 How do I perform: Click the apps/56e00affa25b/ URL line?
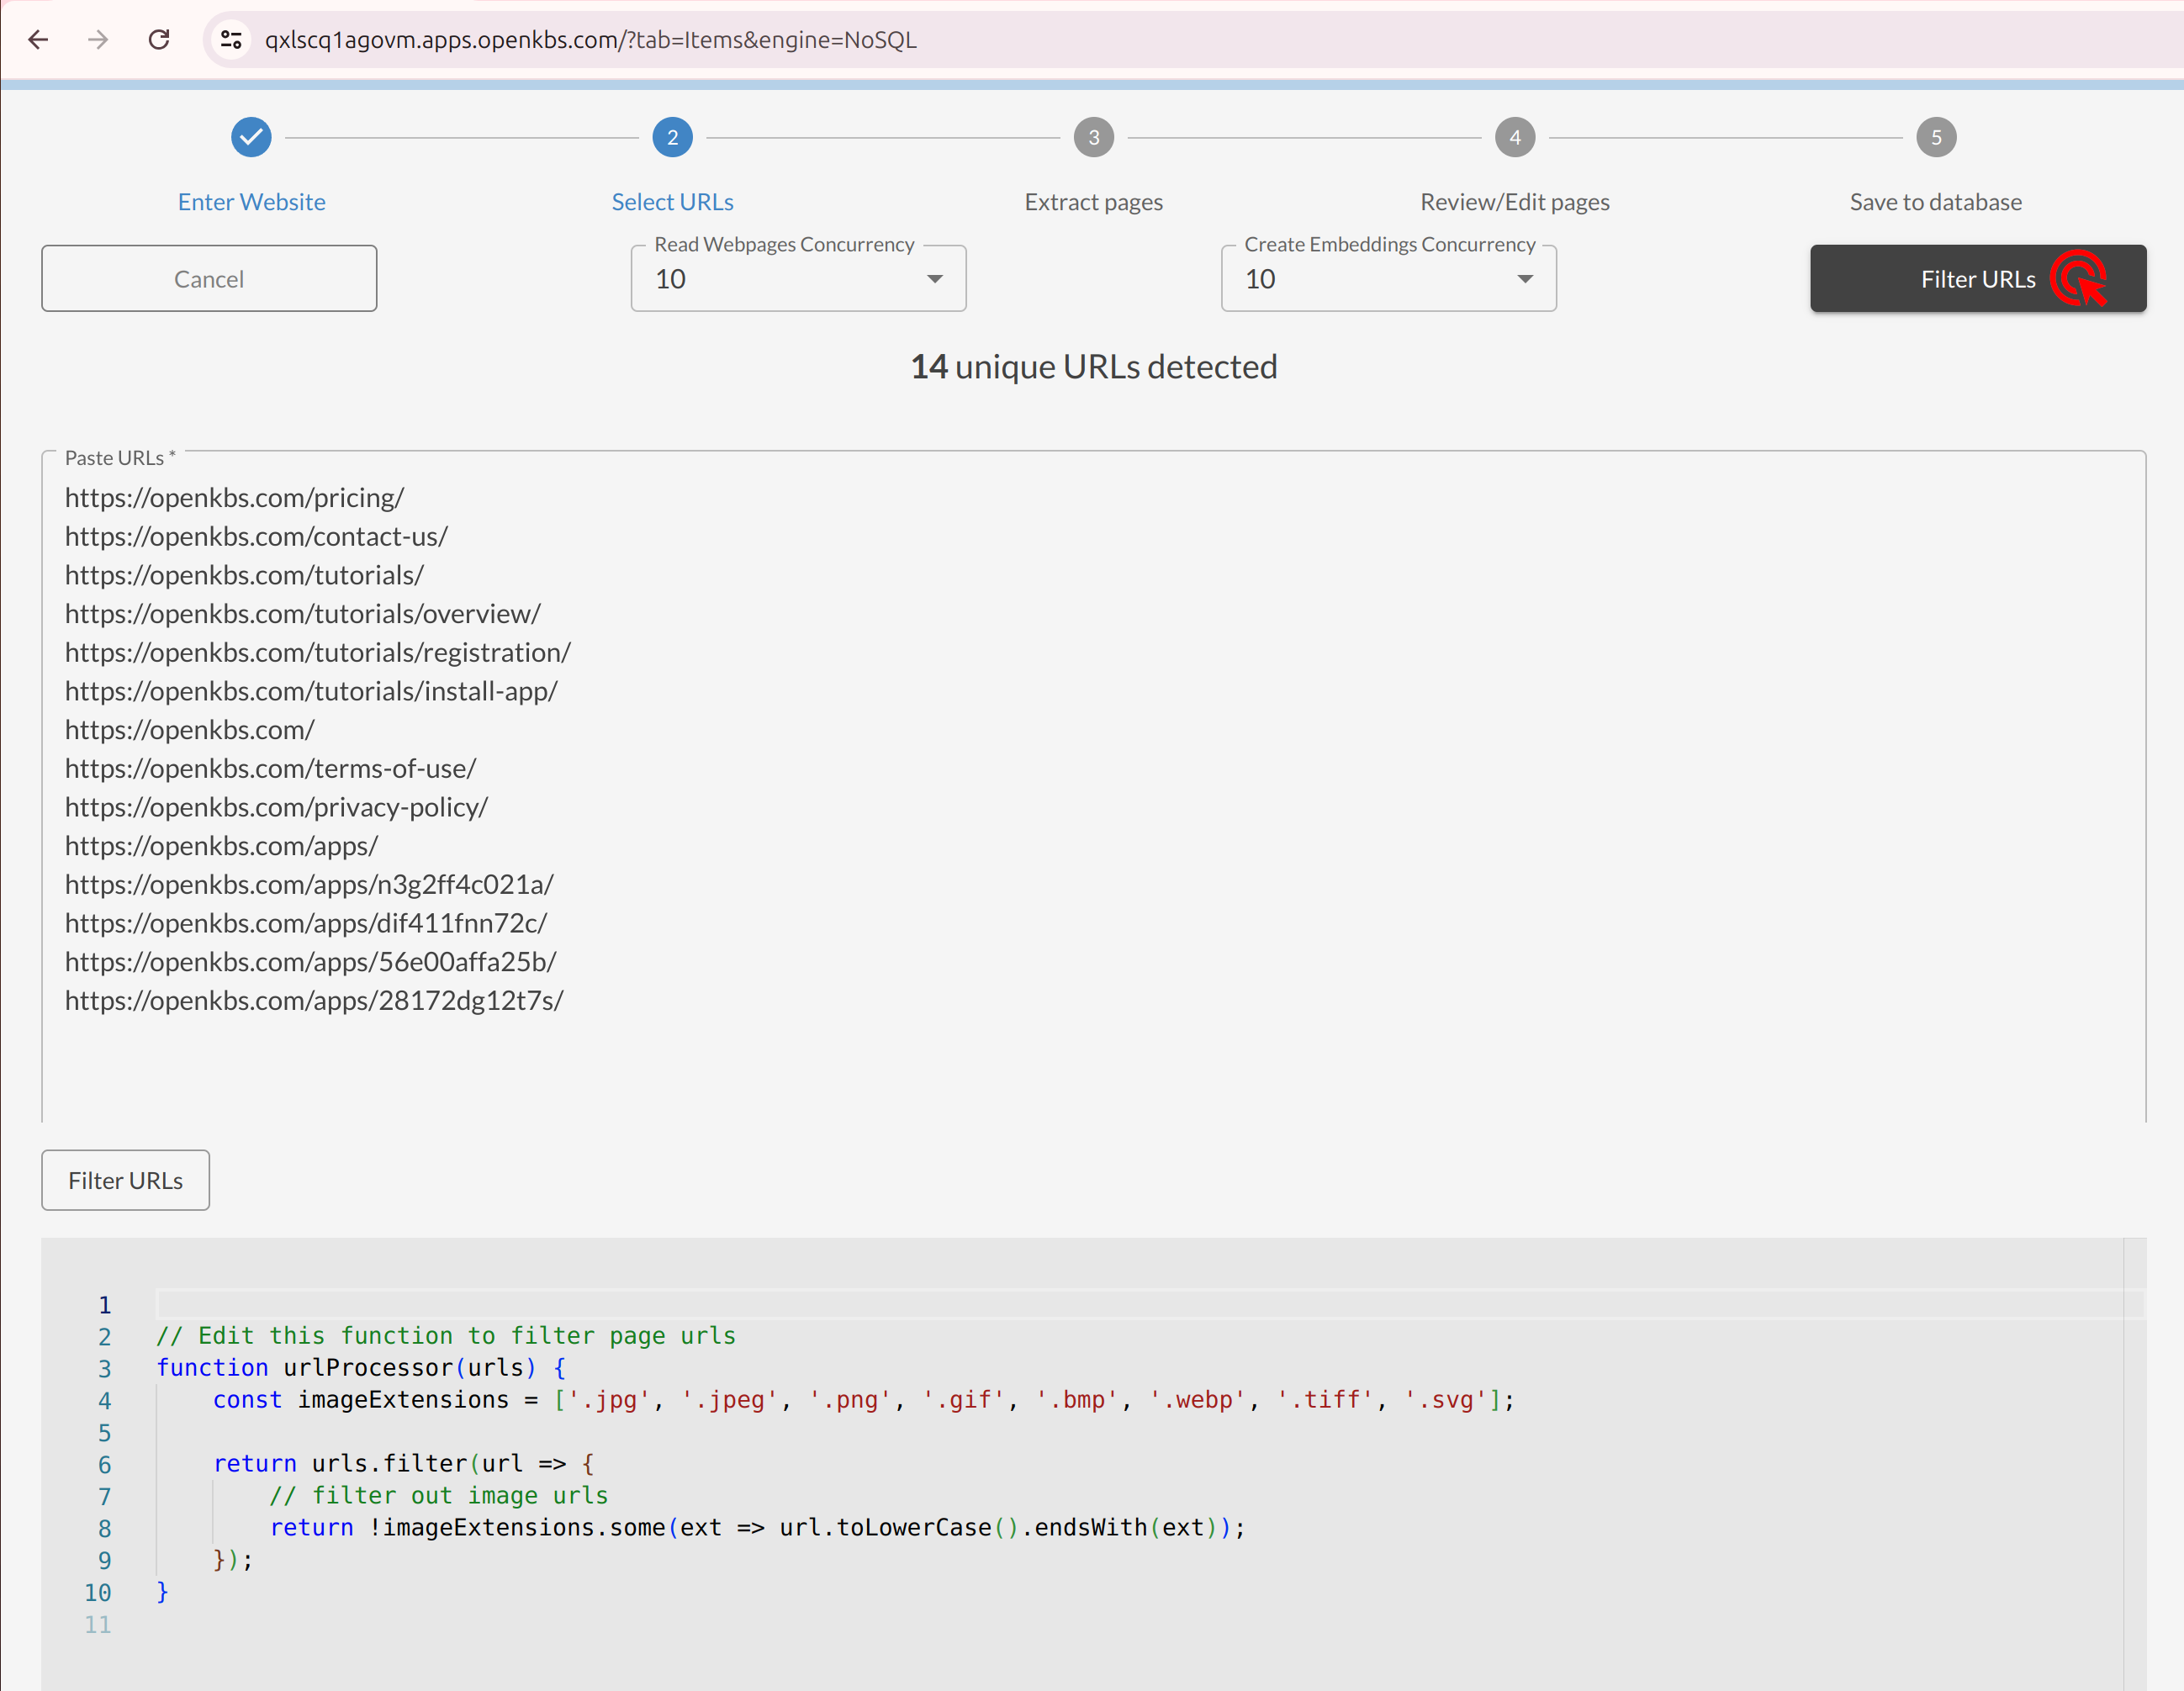pos(311,961)
